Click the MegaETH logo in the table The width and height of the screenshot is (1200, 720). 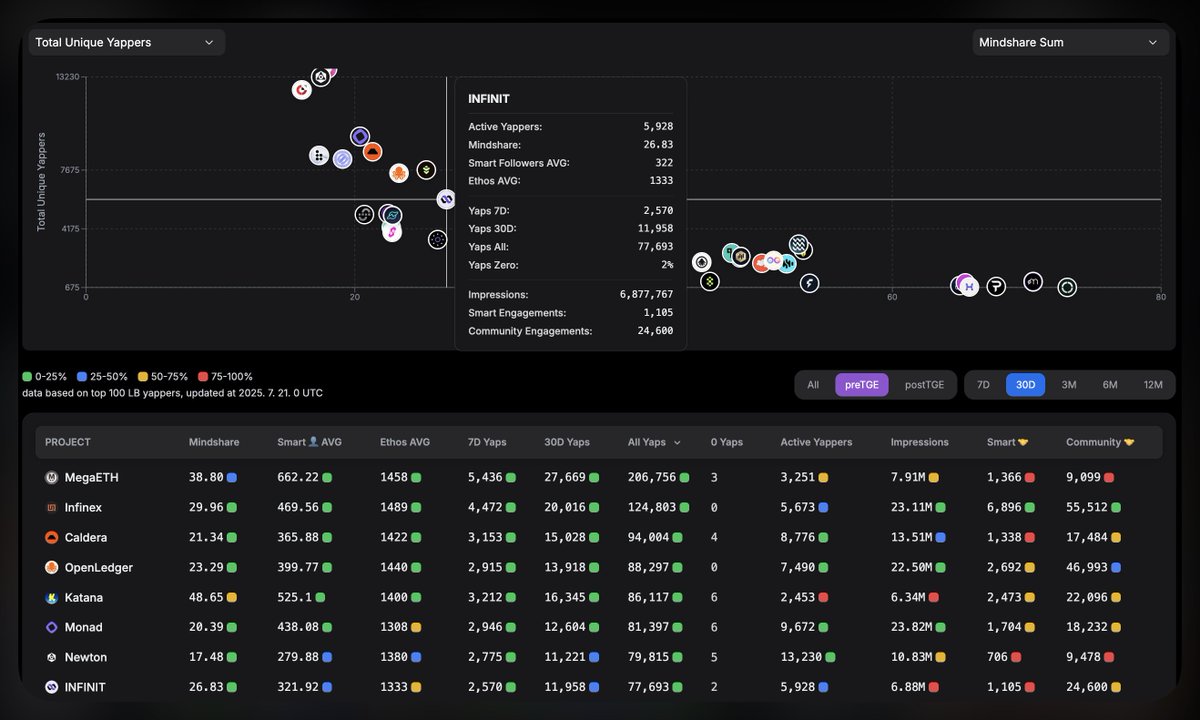51,478
